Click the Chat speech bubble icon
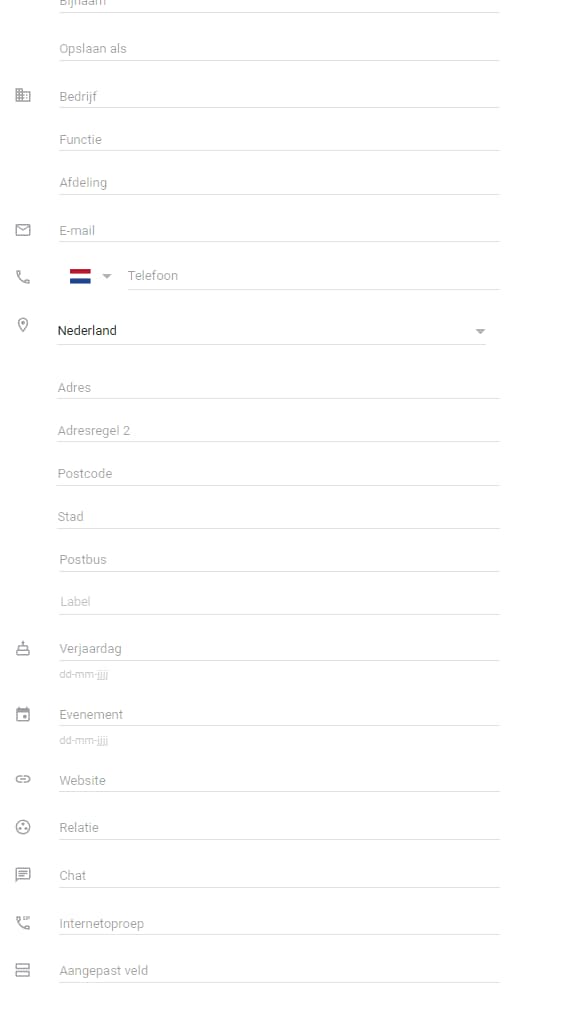Image resolution: width=579 pixels, height=1011 pixels. click(22, 874)
